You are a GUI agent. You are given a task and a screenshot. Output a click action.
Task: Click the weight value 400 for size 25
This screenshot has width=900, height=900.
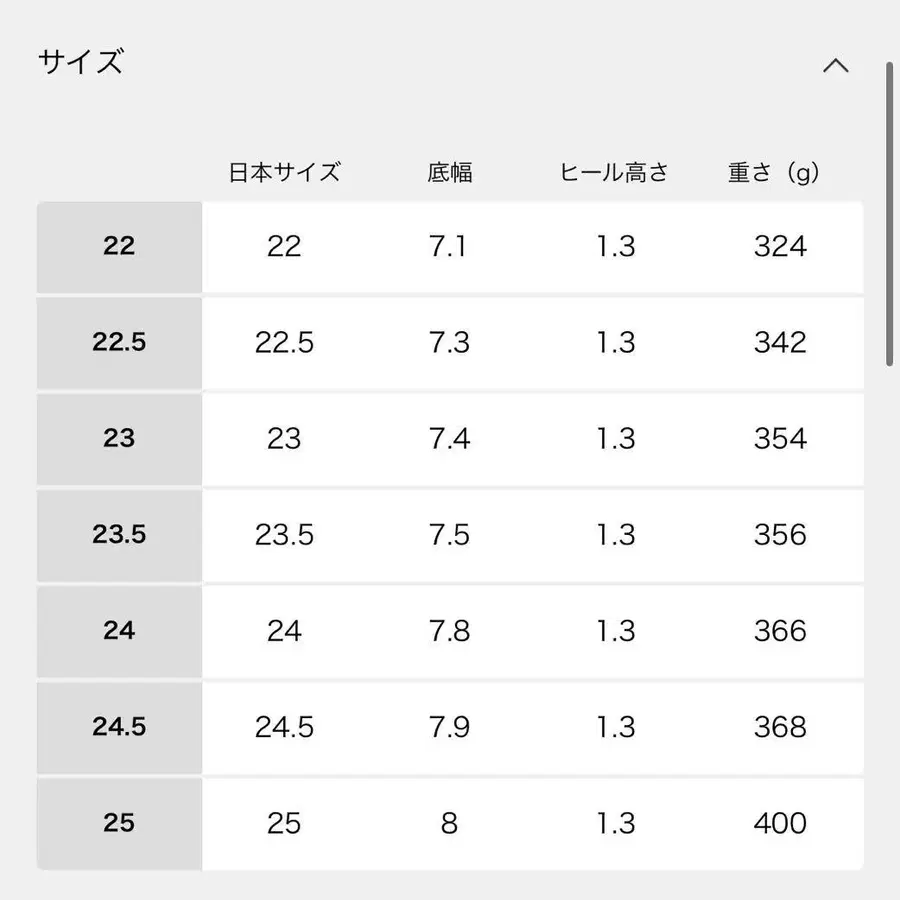(780, 823)
